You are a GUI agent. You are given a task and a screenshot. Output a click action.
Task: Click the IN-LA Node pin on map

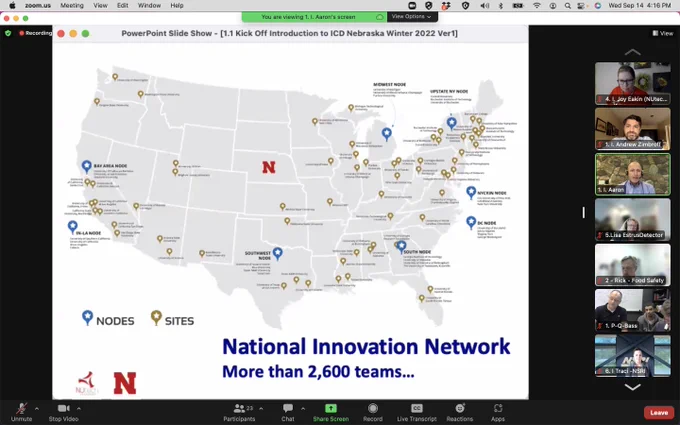coord(72,227)
